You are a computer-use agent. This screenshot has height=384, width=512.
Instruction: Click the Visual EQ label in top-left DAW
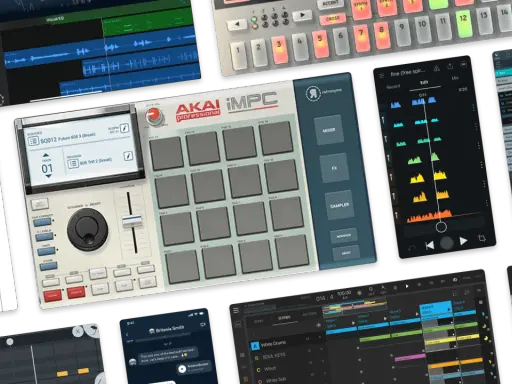coord(55,20)
